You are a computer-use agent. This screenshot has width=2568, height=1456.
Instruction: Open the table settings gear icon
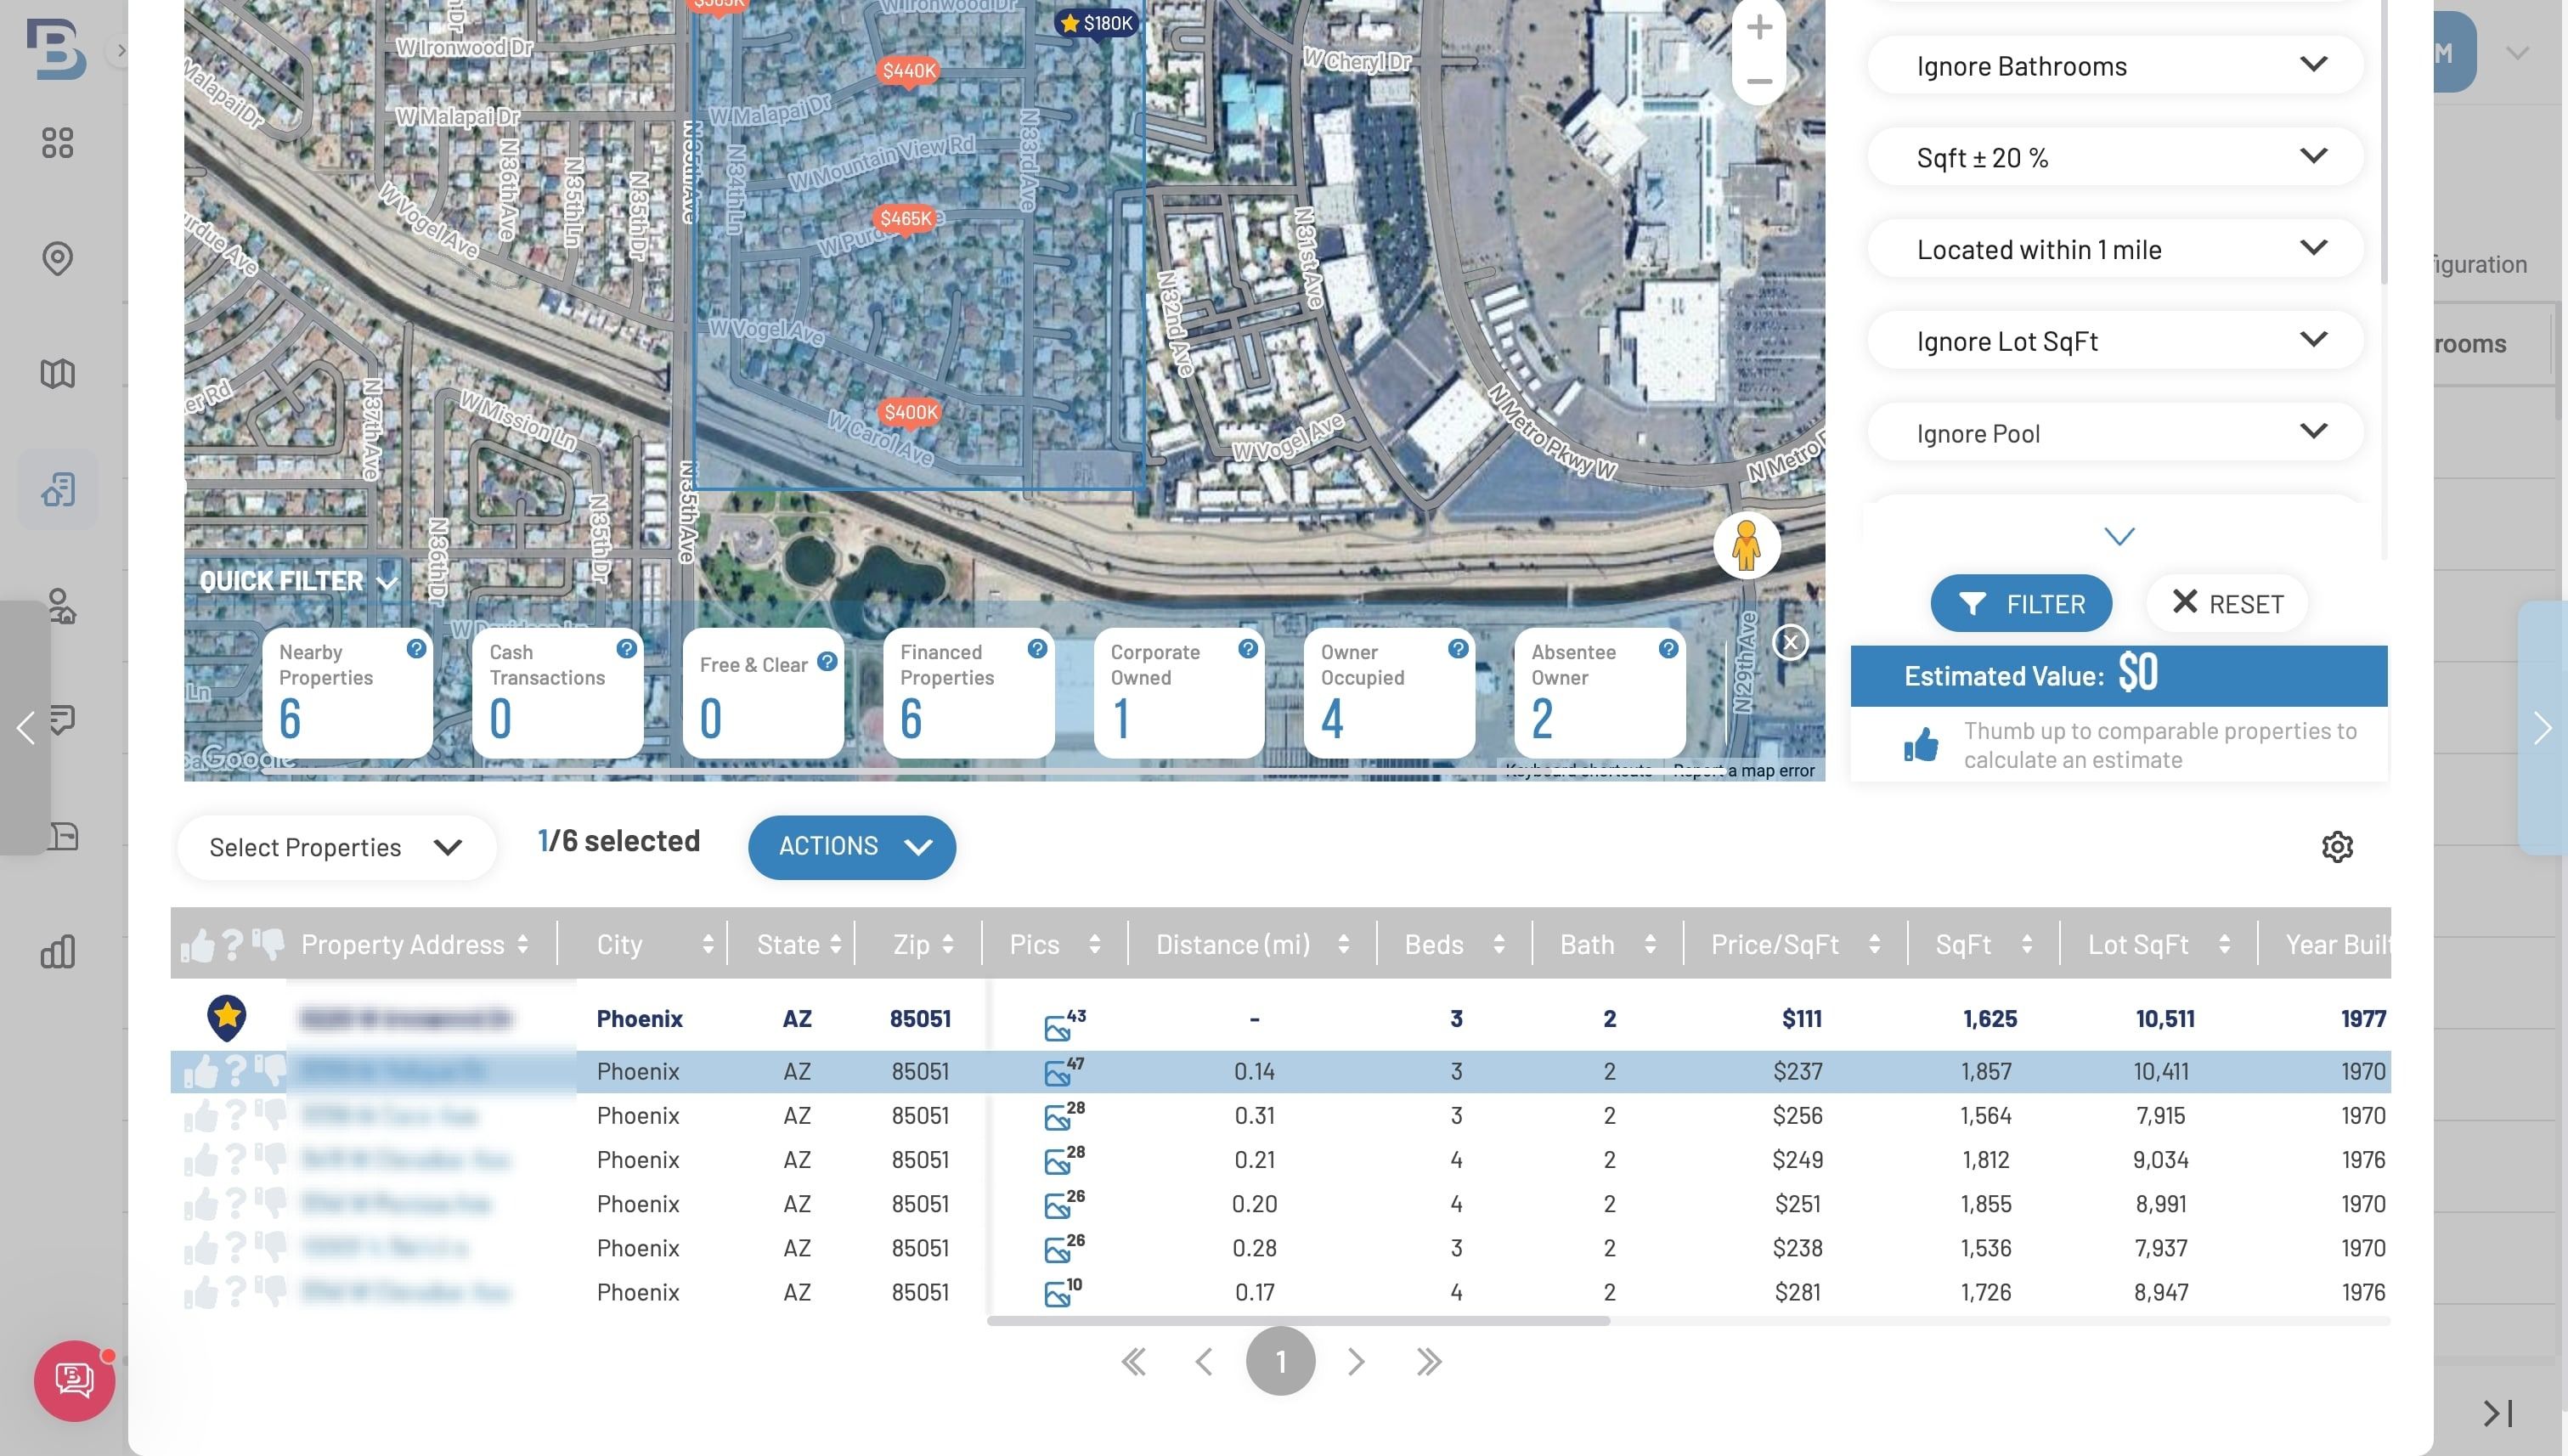[x=2336, y=847]
